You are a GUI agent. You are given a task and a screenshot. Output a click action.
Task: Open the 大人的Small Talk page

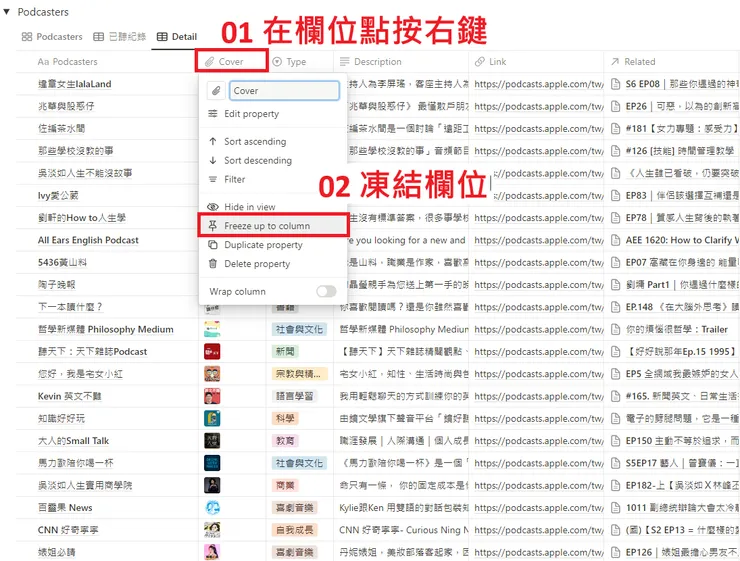(x=74, y=441)
